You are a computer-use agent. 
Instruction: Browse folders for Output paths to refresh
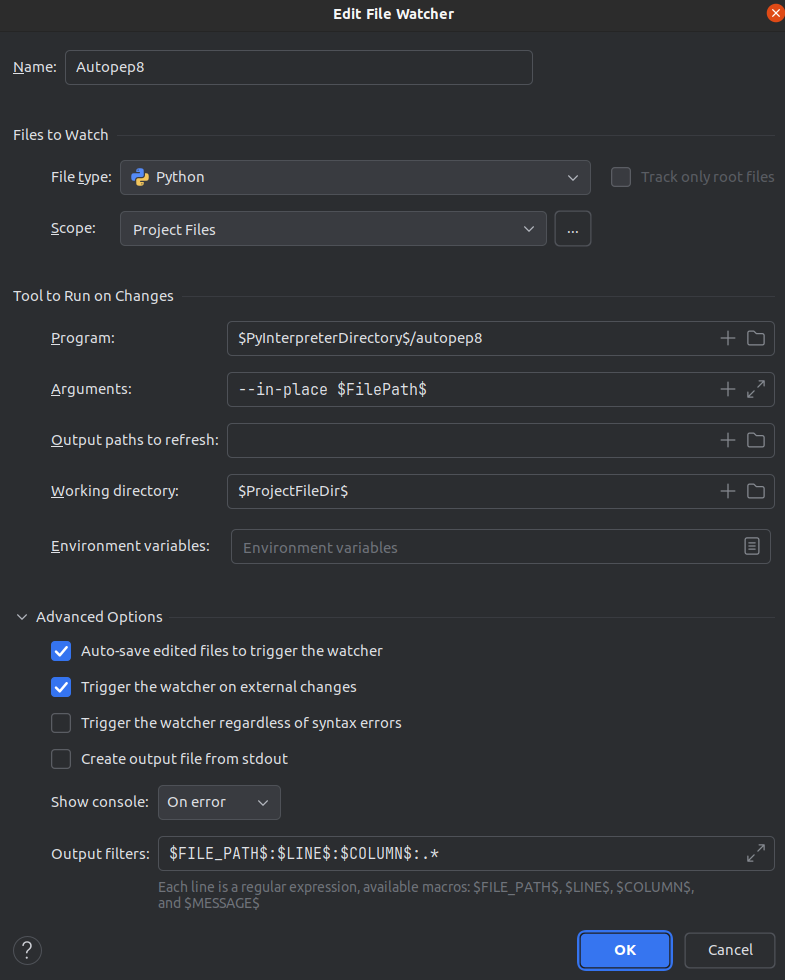tap(754, 440)
